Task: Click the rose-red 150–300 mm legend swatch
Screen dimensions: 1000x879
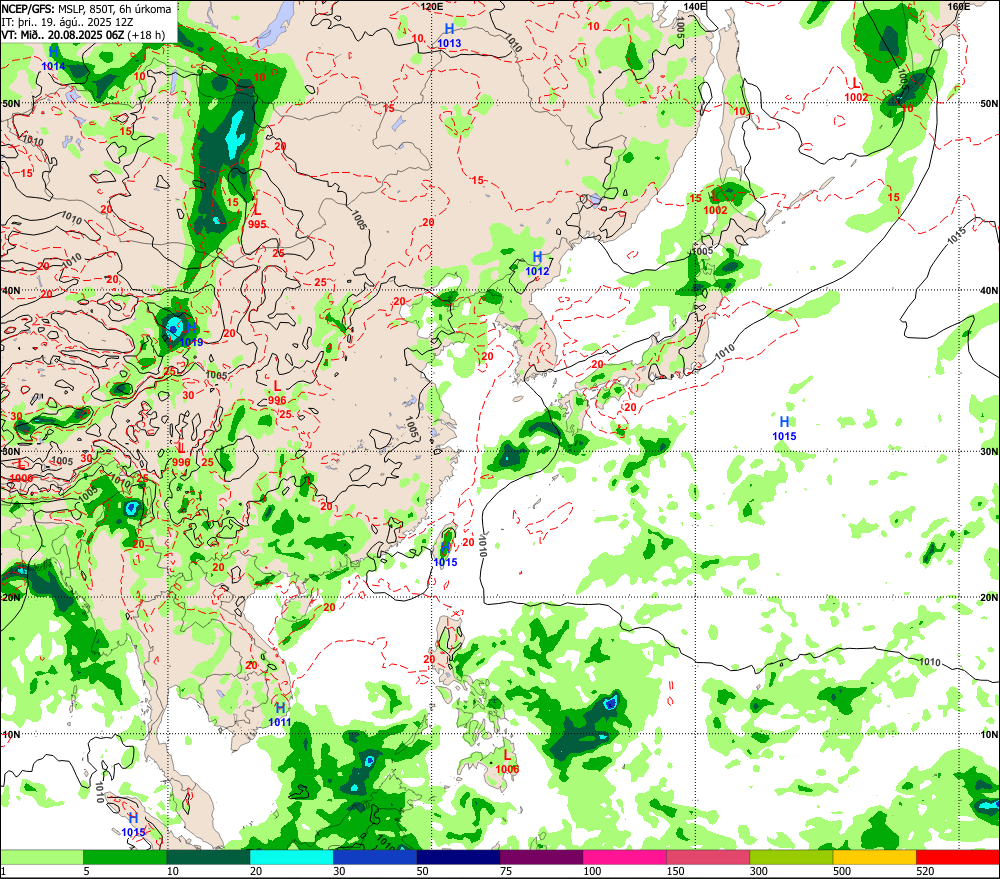Action: pos(708,857)
